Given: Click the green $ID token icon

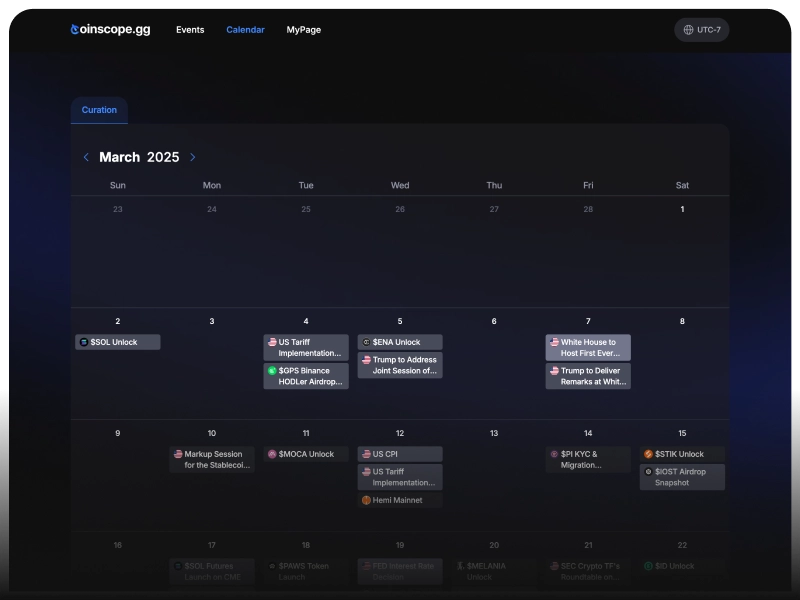Looking at the screenshot, I should (648, 566).
